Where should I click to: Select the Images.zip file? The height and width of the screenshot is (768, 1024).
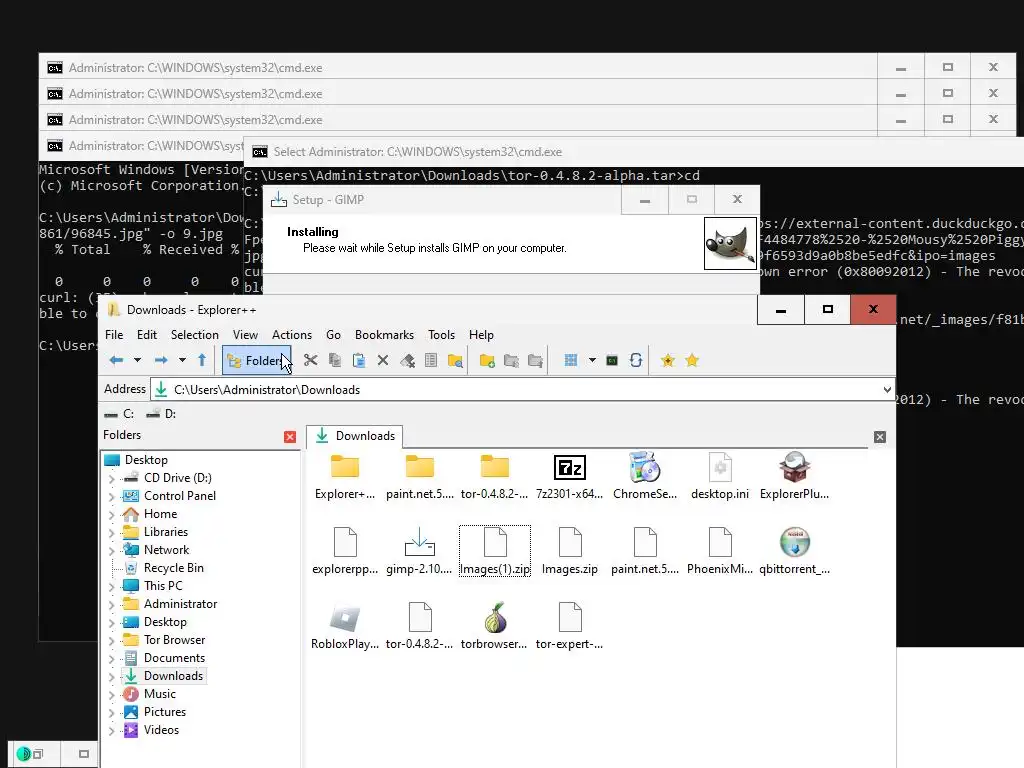click(569, 551)
